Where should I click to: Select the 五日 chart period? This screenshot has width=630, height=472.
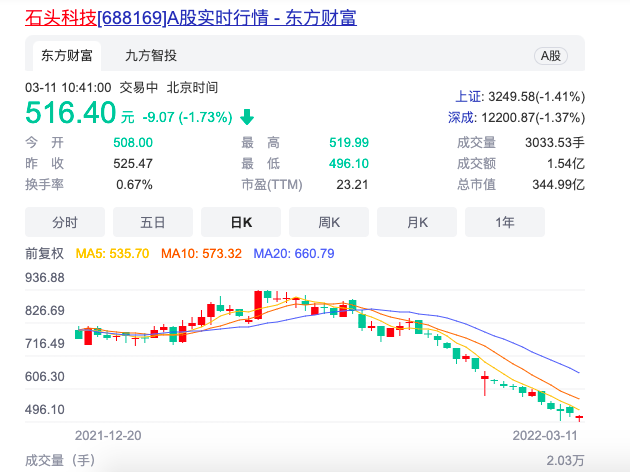pos(153,222)
